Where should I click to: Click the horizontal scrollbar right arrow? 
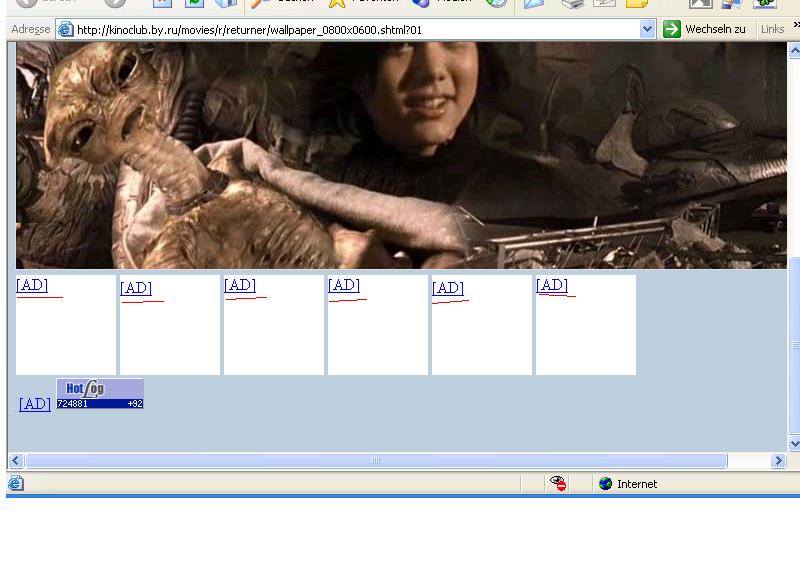click(x=779, y=461)
